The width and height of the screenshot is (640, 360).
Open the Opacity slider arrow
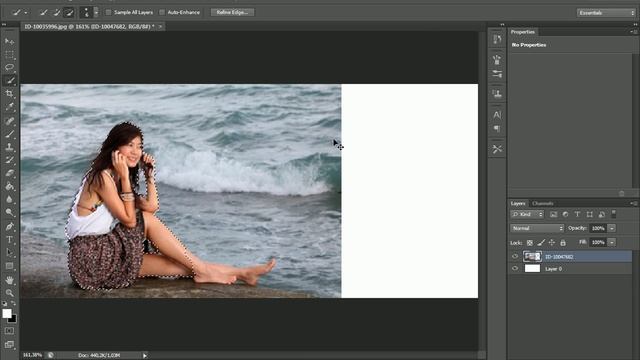(612, 228)
